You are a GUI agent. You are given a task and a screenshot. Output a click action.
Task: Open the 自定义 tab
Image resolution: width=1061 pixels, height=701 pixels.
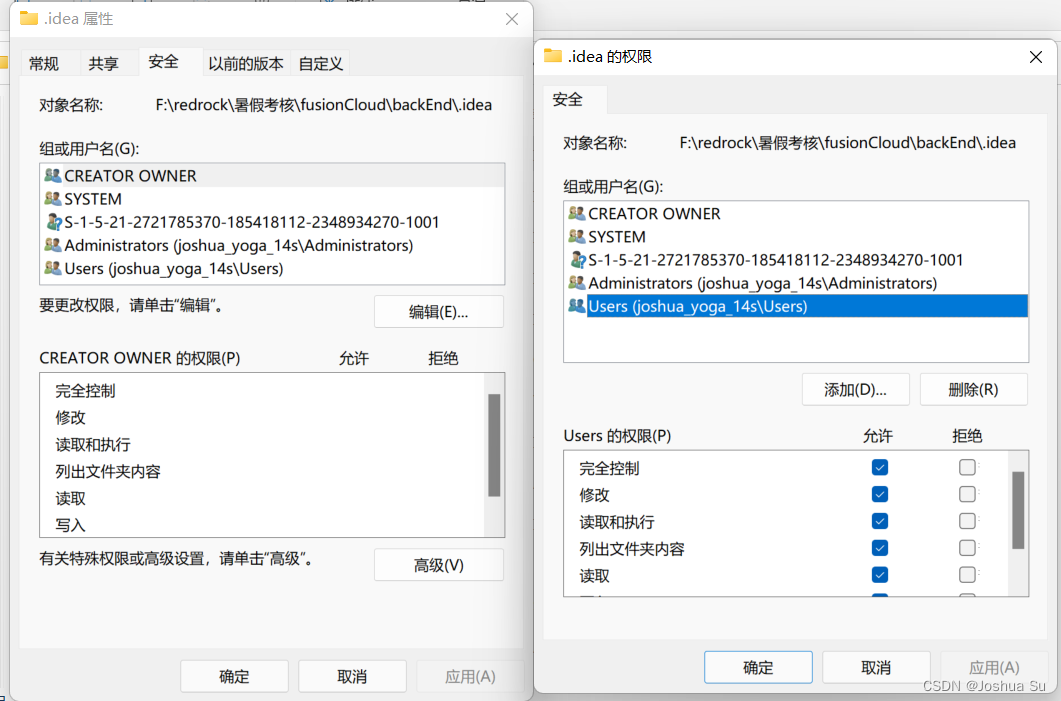(x=322, y=62)
